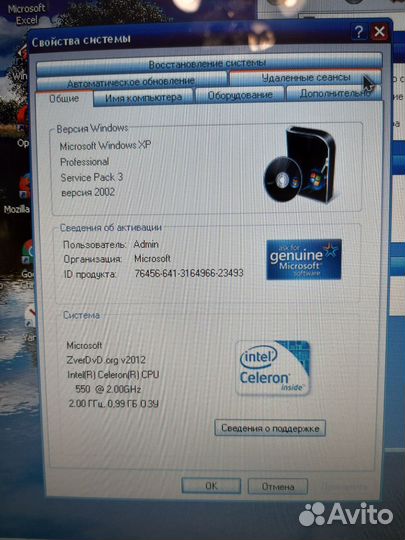
Task: Select the Восстановление системы tab
Action: click(208, 63)
